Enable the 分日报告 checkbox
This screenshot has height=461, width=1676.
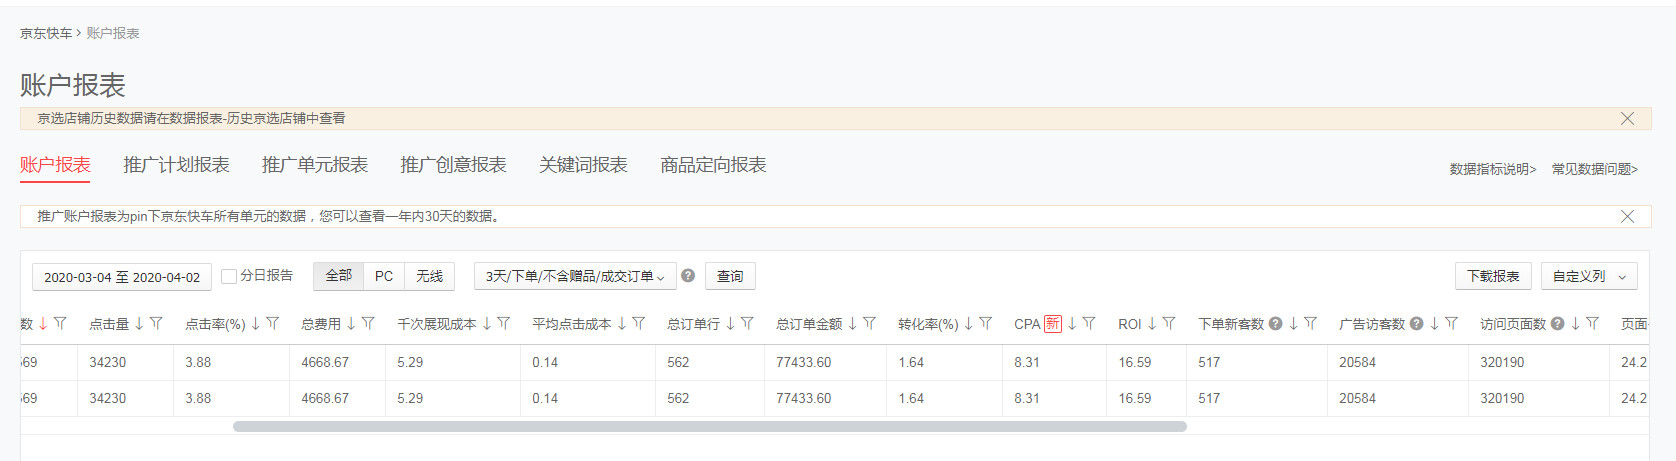pyautogui.click(x=229, y=276)
